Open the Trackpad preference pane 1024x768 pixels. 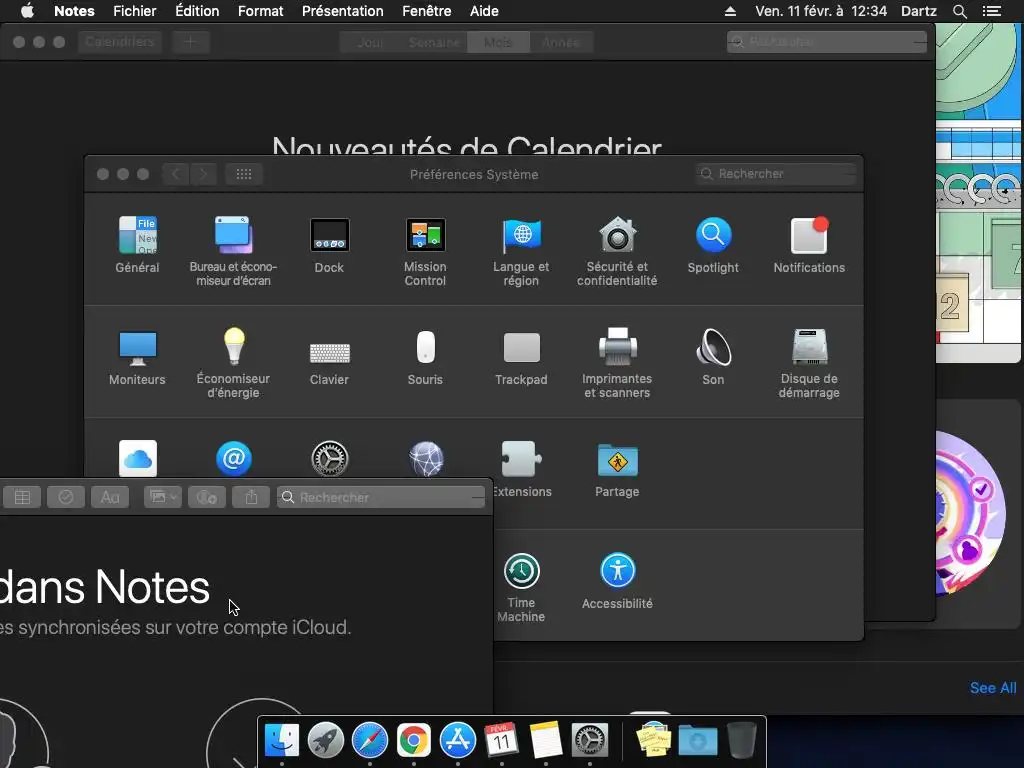point(521,357)
